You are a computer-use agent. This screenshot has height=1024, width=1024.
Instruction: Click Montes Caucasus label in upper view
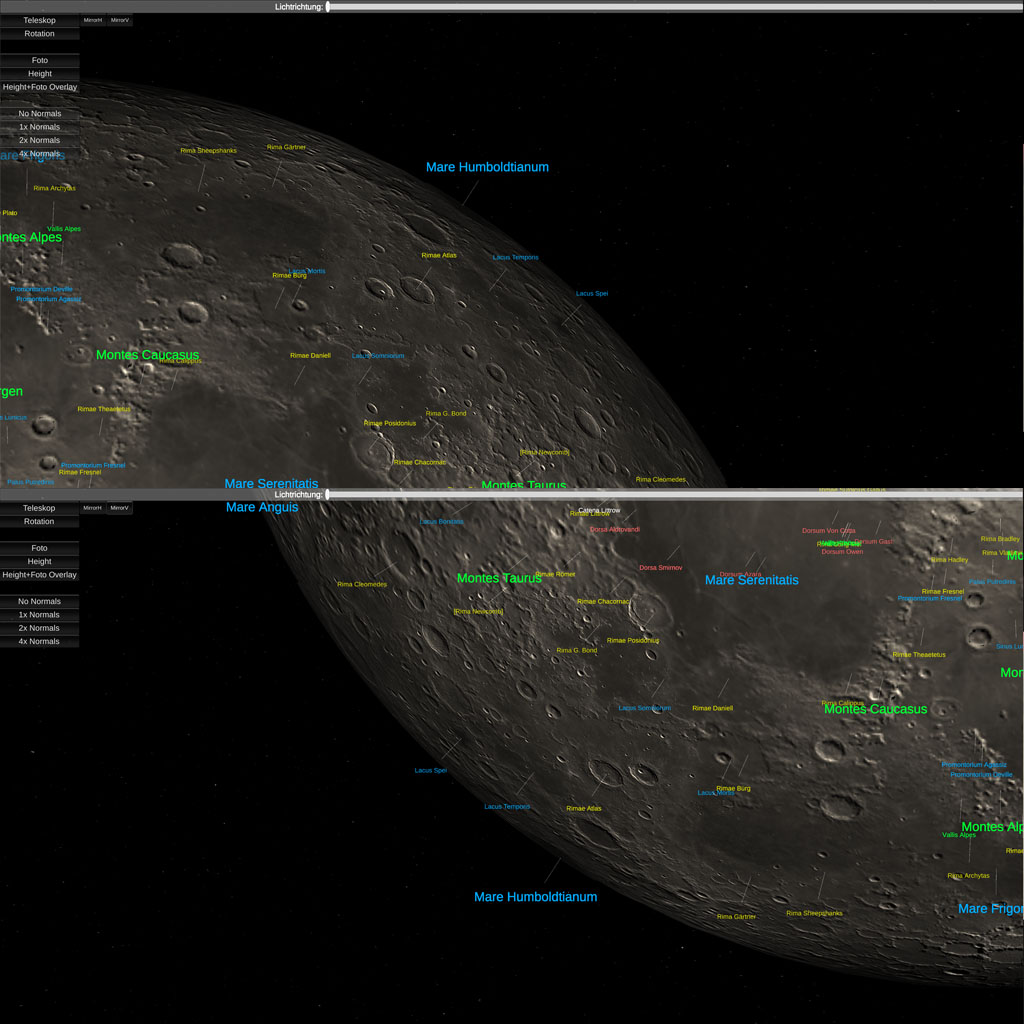click(x=148, y=355)
